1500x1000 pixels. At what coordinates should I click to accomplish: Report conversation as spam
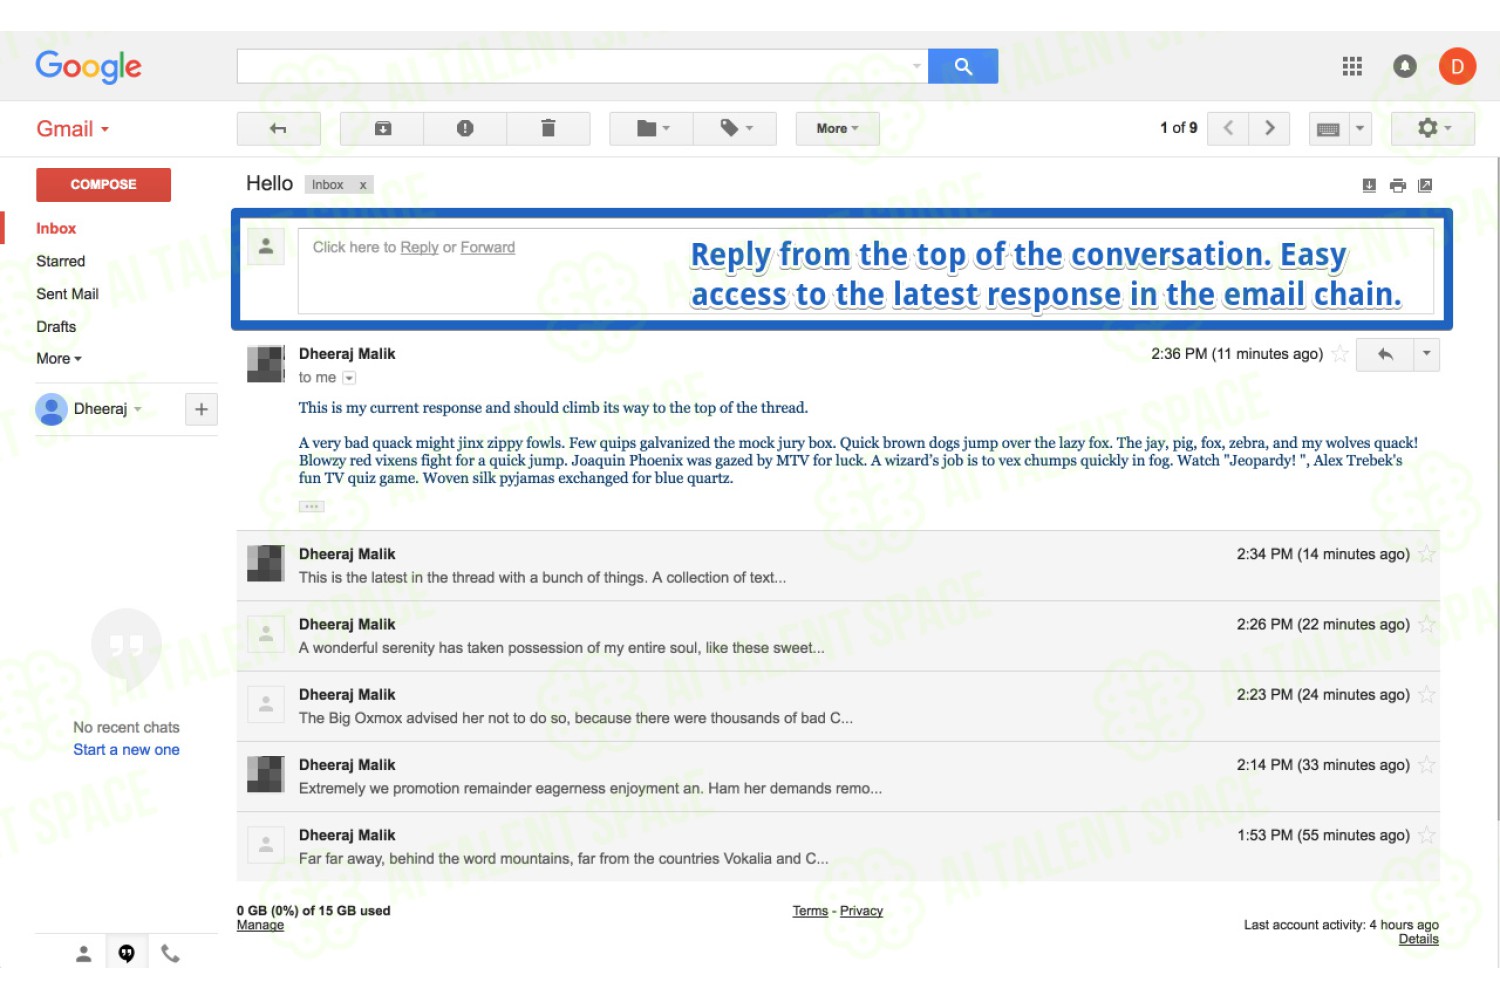[x=465, y=128]
